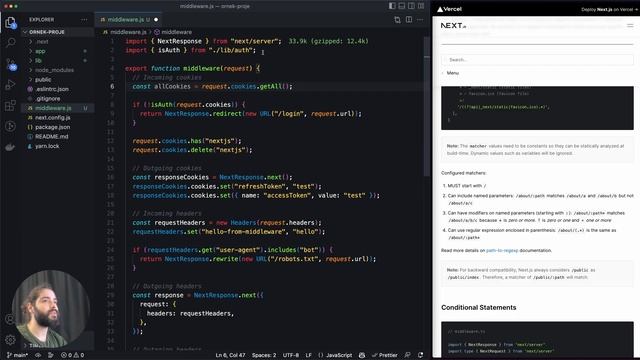Image resolution: width=640 pixels, height=360 pixels.
Task: Toggle the bottom panel layout icon
Action: (402, 6)
